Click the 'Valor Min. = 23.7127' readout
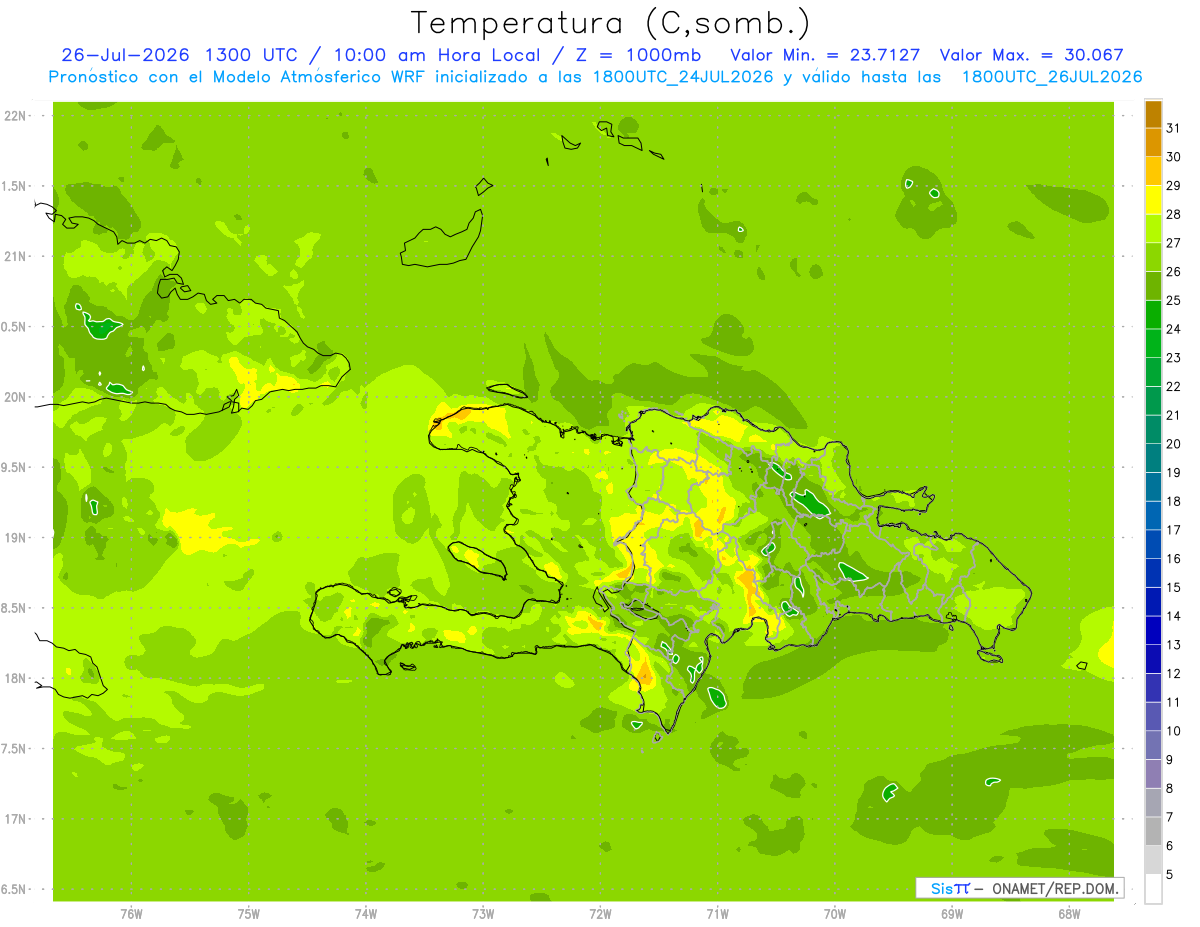The width and height of the screenshot is (1200, 927). [x=825, y=55]
